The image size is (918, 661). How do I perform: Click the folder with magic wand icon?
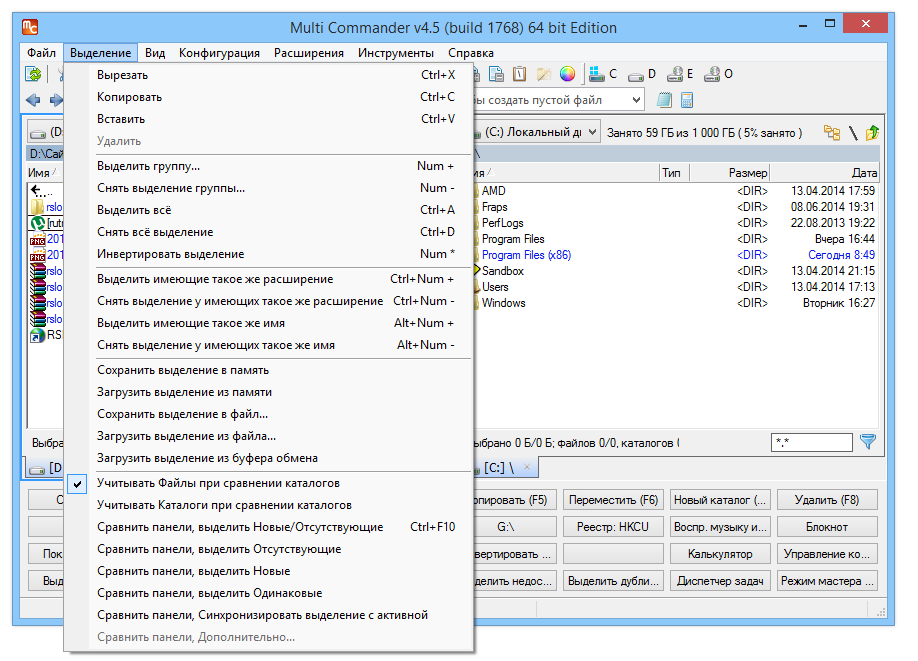point(544,74)
